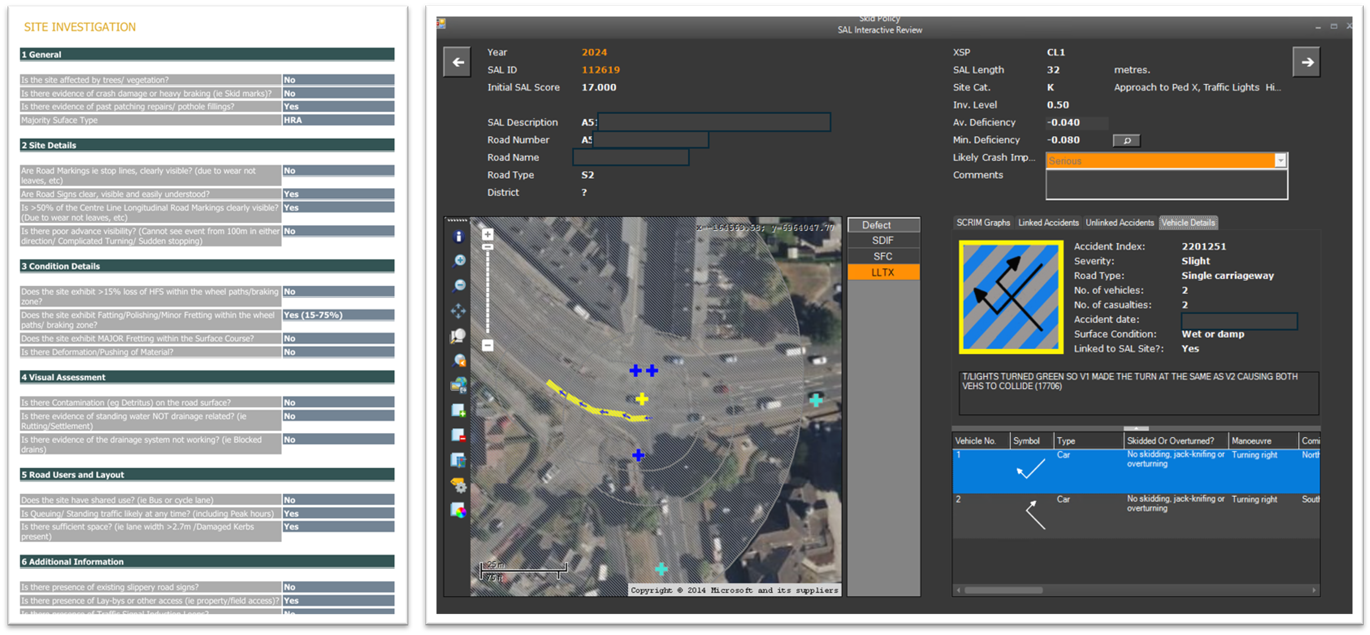This screenshot has height=635, width=1370.
Task: Click the remove layer icon with red minus
Action: [458, 436]
